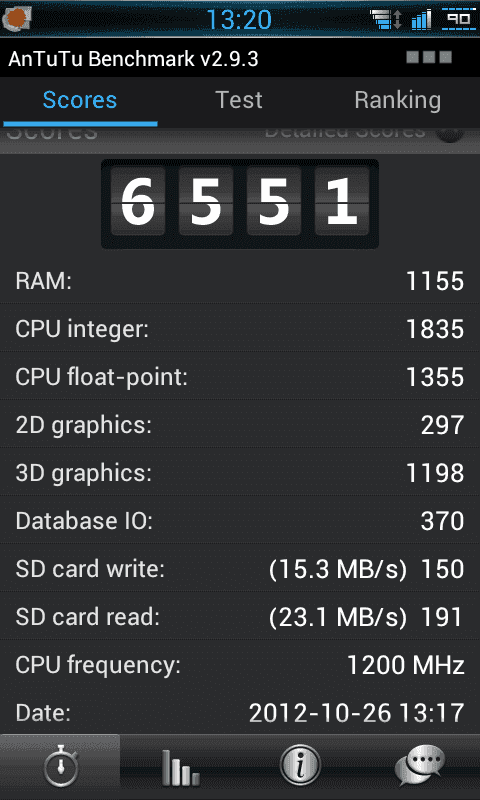This screenshot has height=800, width=480.
Task: Switch to the Ranking tab
Action: tap(397, 100)
